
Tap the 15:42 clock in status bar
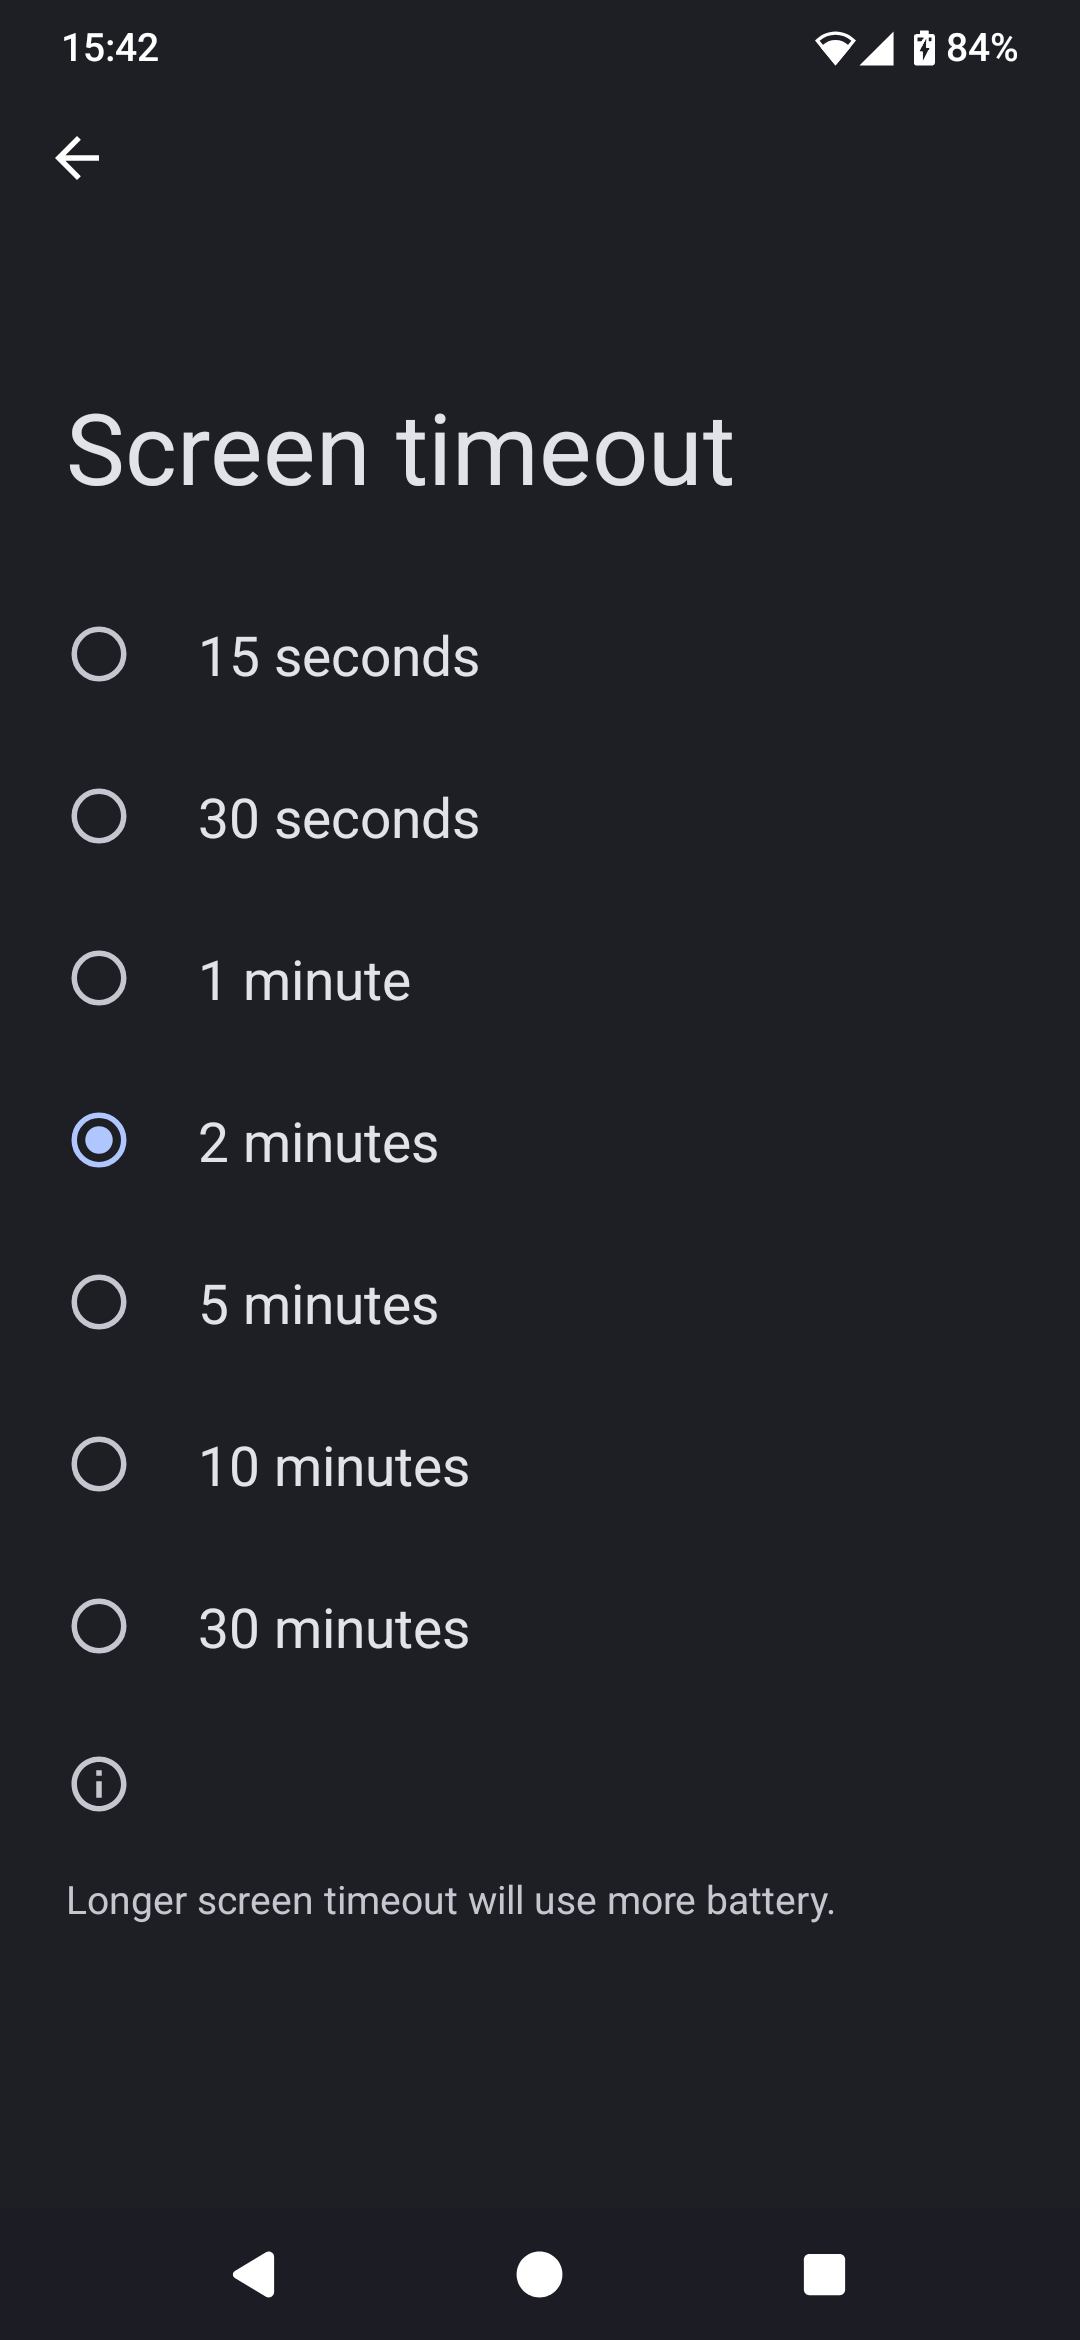click(110, 48)
